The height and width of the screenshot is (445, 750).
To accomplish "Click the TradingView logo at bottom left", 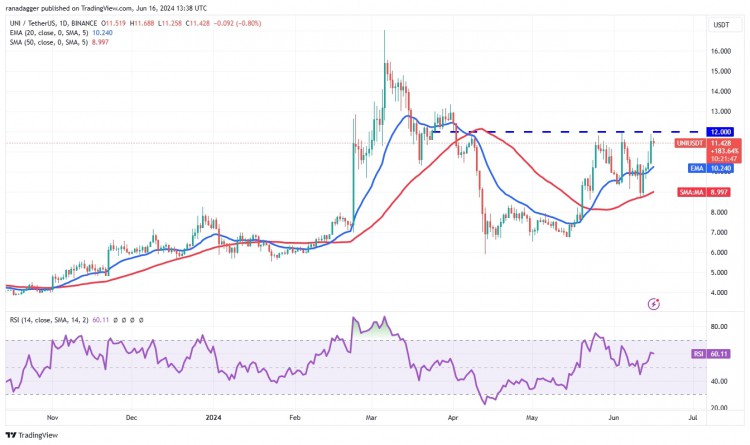I will coord(32,435).
